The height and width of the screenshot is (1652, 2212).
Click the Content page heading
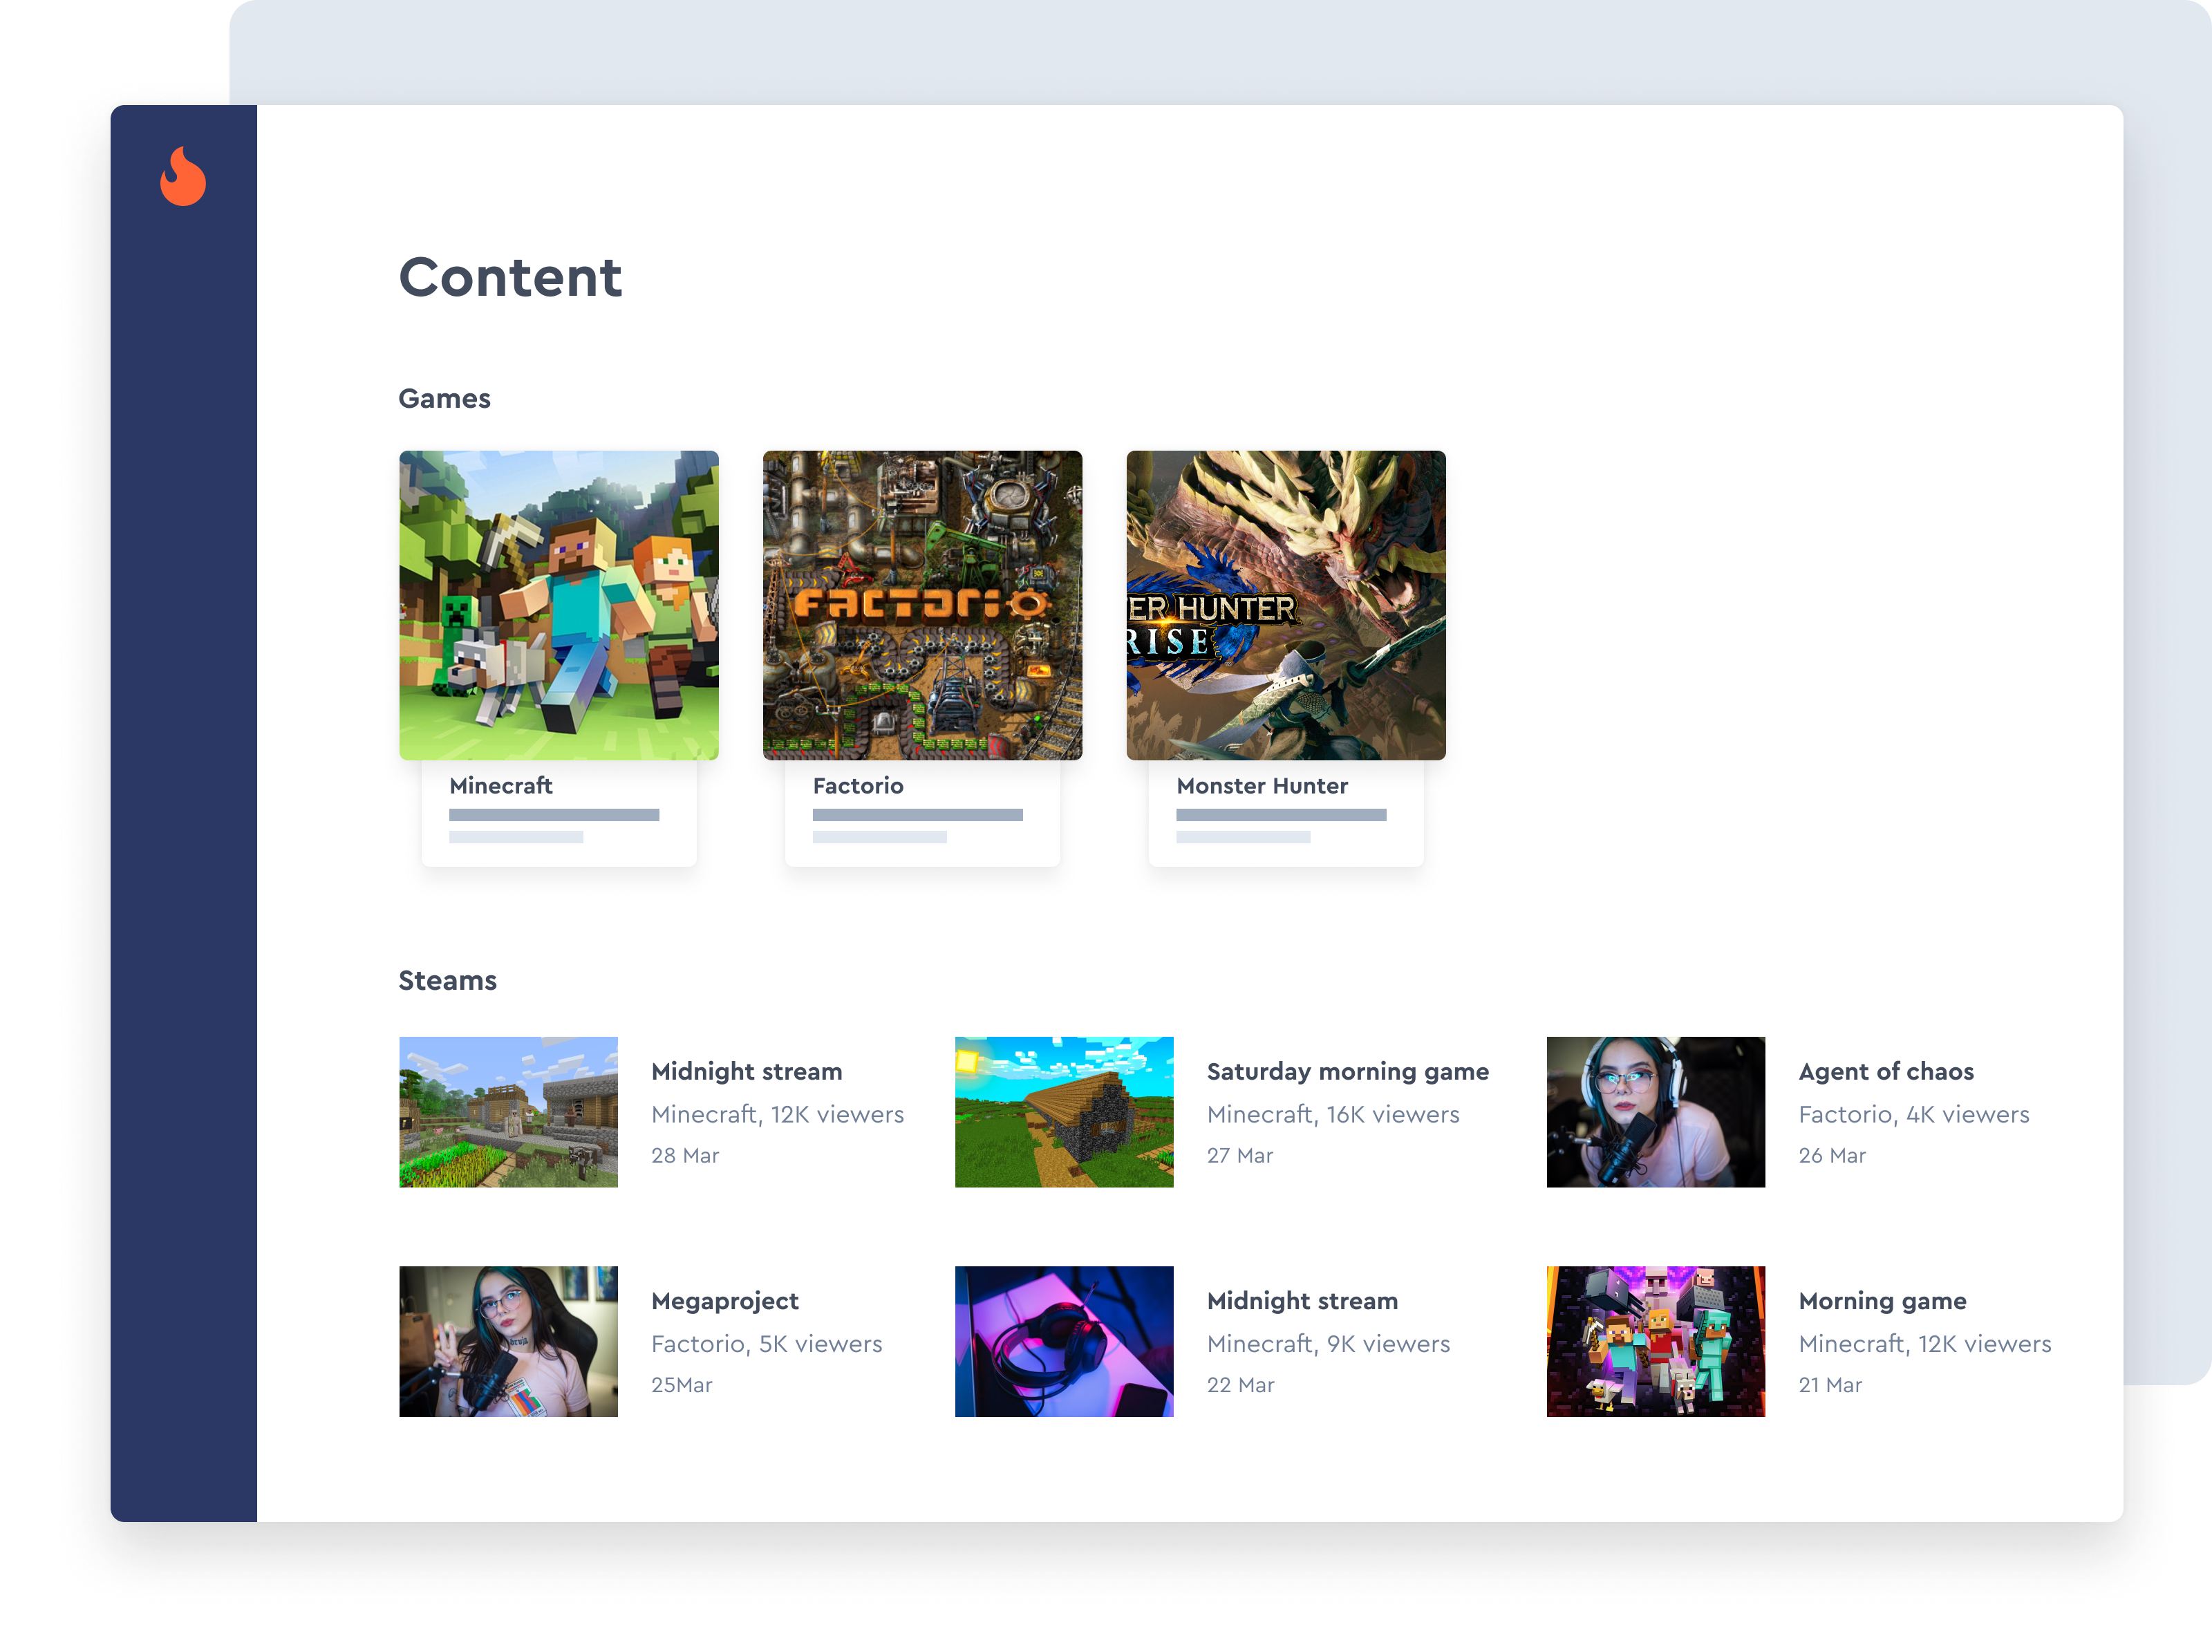click(510, 278)
